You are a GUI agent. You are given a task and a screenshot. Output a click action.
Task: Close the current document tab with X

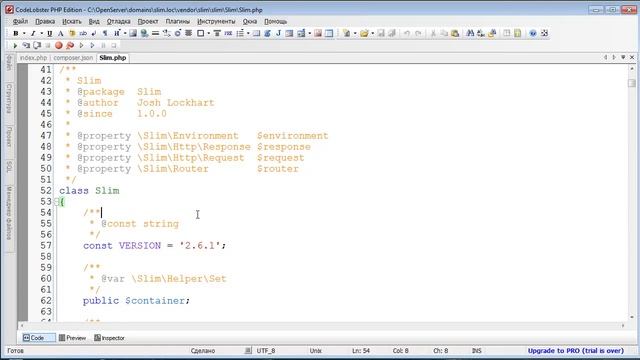click(x=632, y=58)
